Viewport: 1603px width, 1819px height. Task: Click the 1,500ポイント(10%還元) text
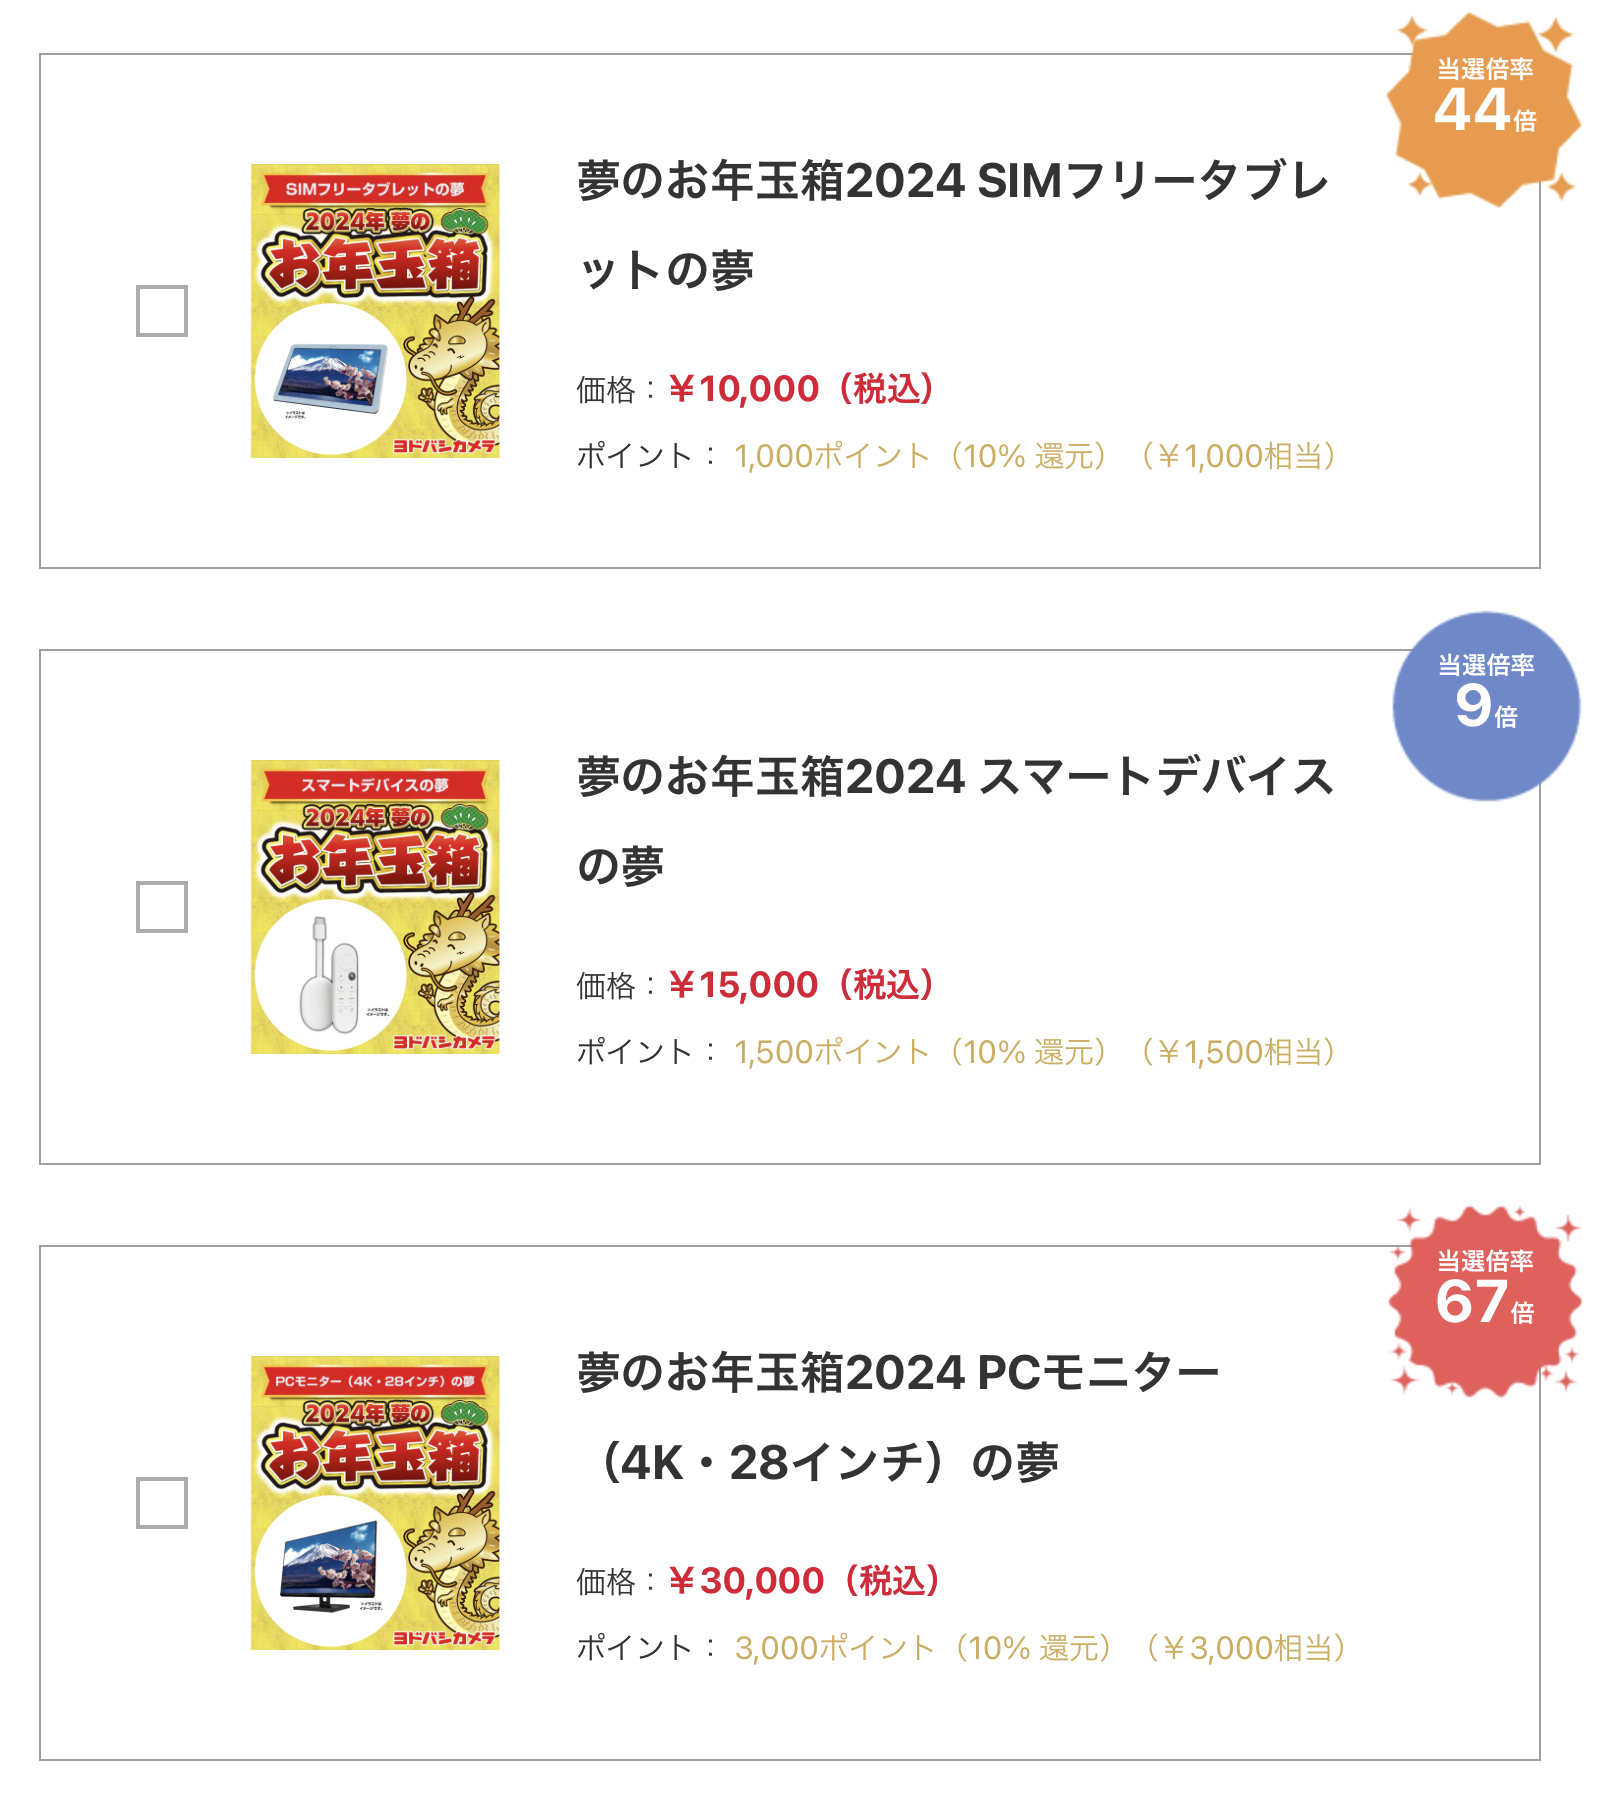[920, 1052]
